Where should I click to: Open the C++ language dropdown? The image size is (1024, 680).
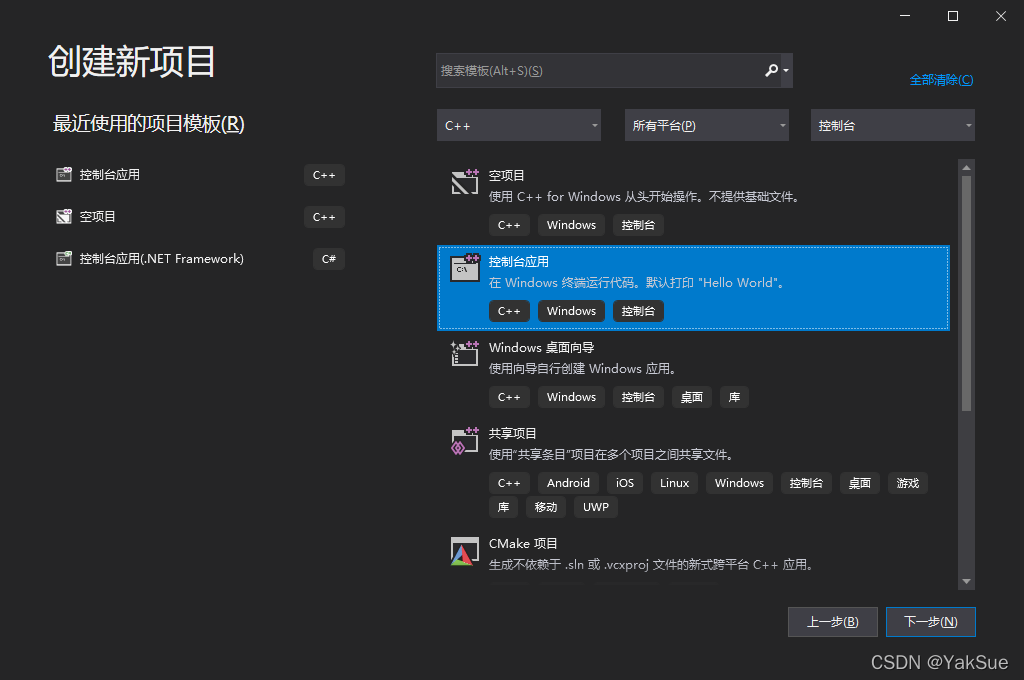tap(519, 125)
